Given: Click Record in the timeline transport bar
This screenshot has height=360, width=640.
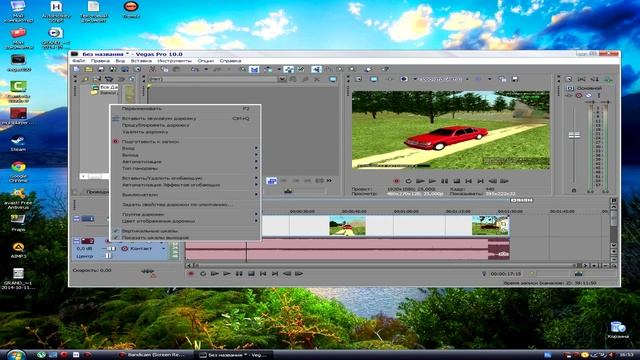Looking at the screenshot, I should (x=191, y=273).
